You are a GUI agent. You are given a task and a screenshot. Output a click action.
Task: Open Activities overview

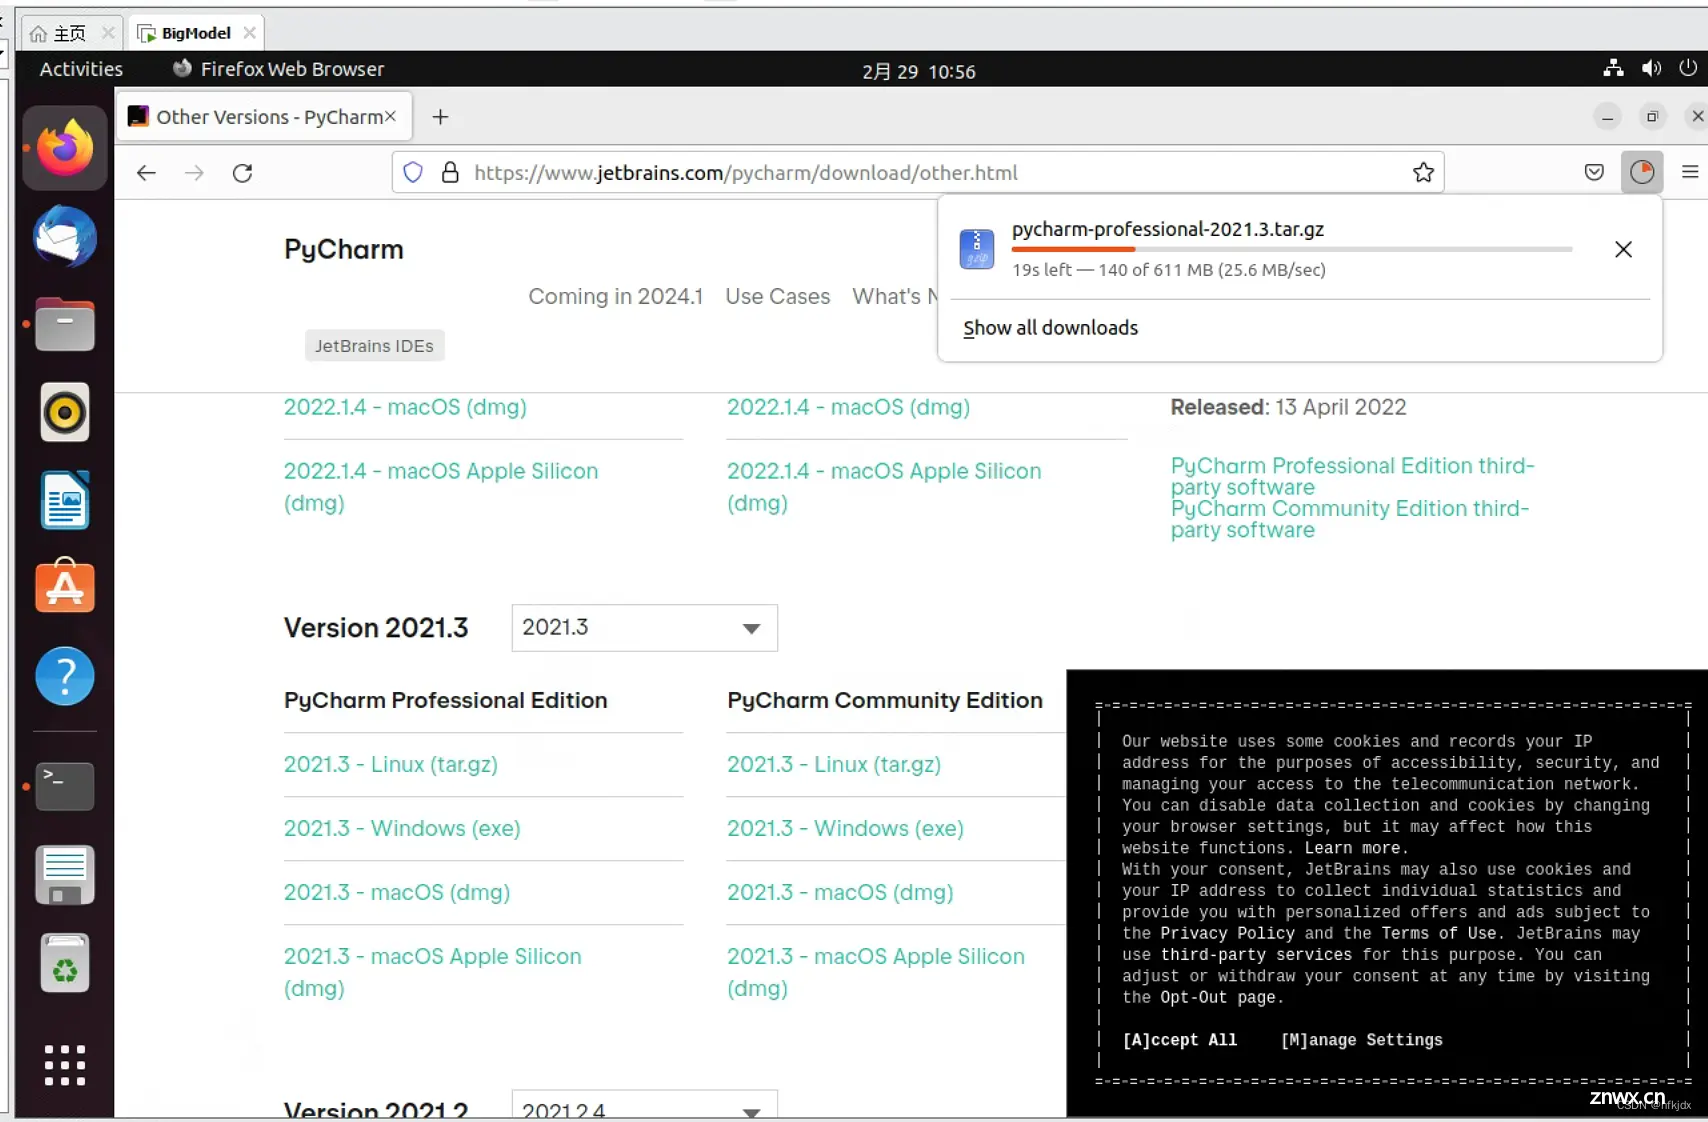pos(81,69)
